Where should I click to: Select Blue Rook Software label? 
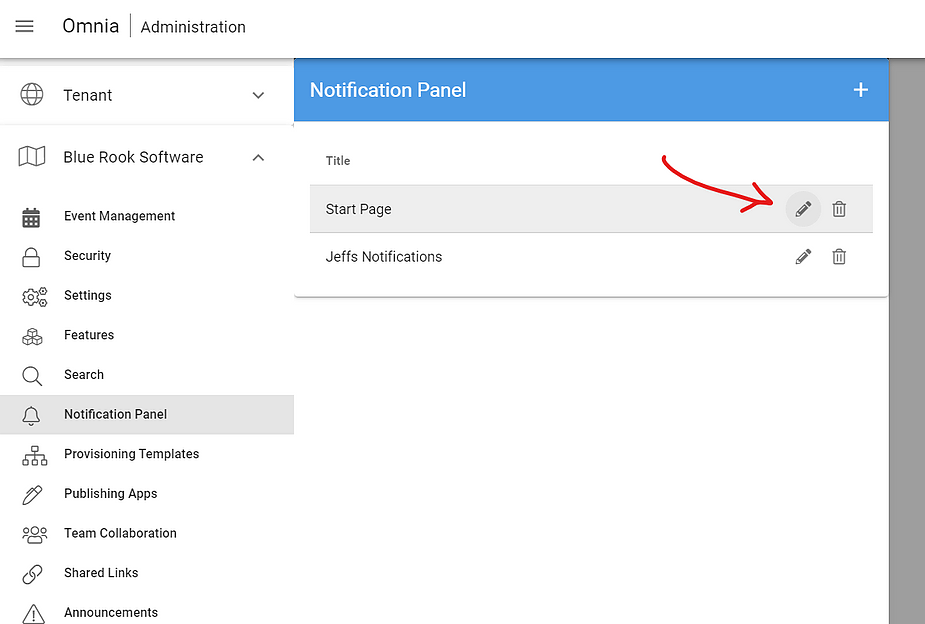[x=133, y=157]
